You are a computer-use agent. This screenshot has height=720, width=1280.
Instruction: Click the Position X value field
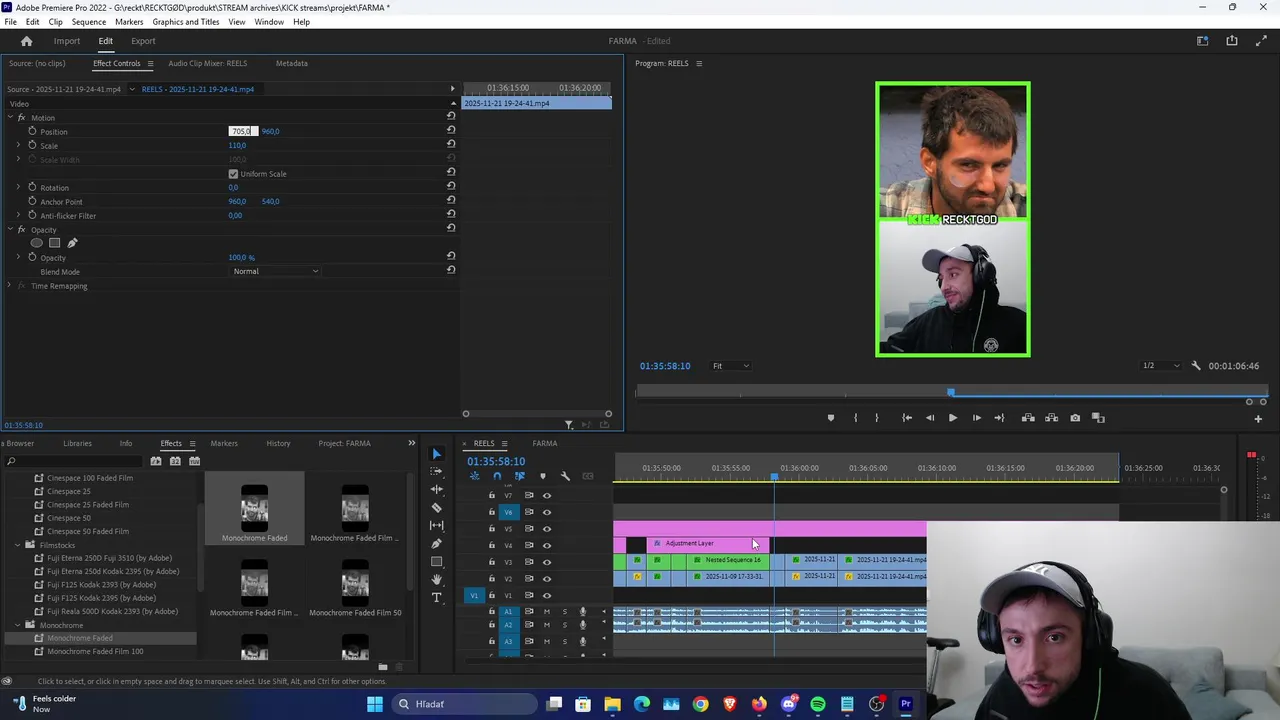(x=243, y=131)
